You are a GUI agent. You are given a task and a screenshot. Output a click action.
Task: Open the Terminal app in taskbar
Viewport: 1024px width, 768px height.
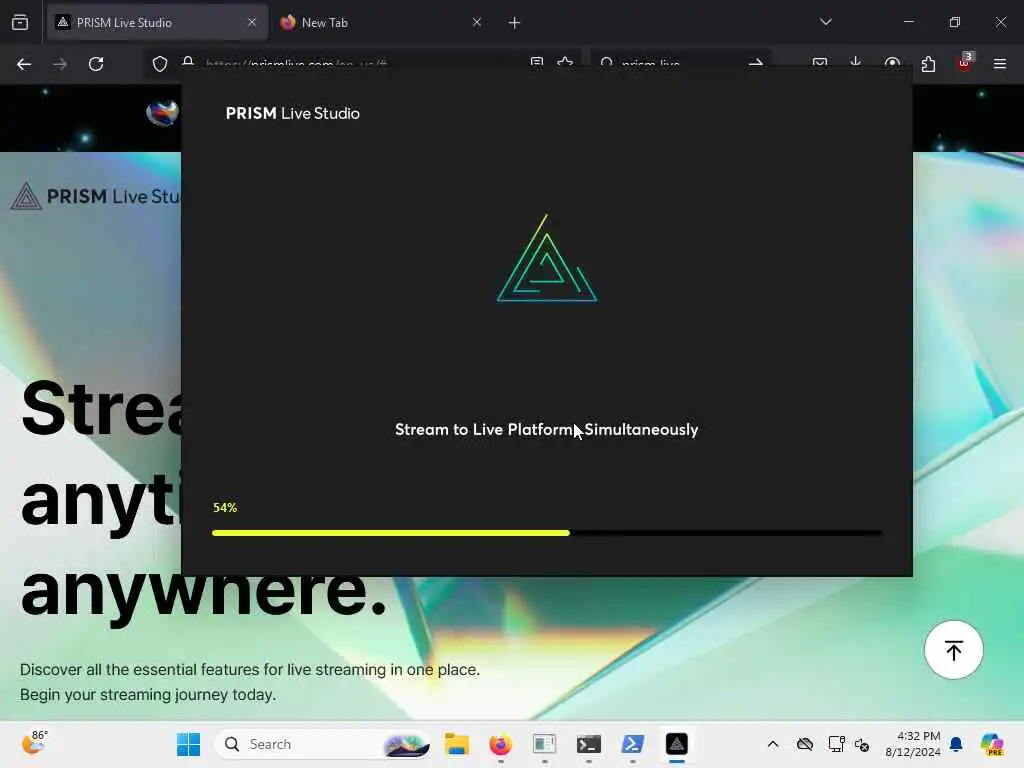click(588, 744)
